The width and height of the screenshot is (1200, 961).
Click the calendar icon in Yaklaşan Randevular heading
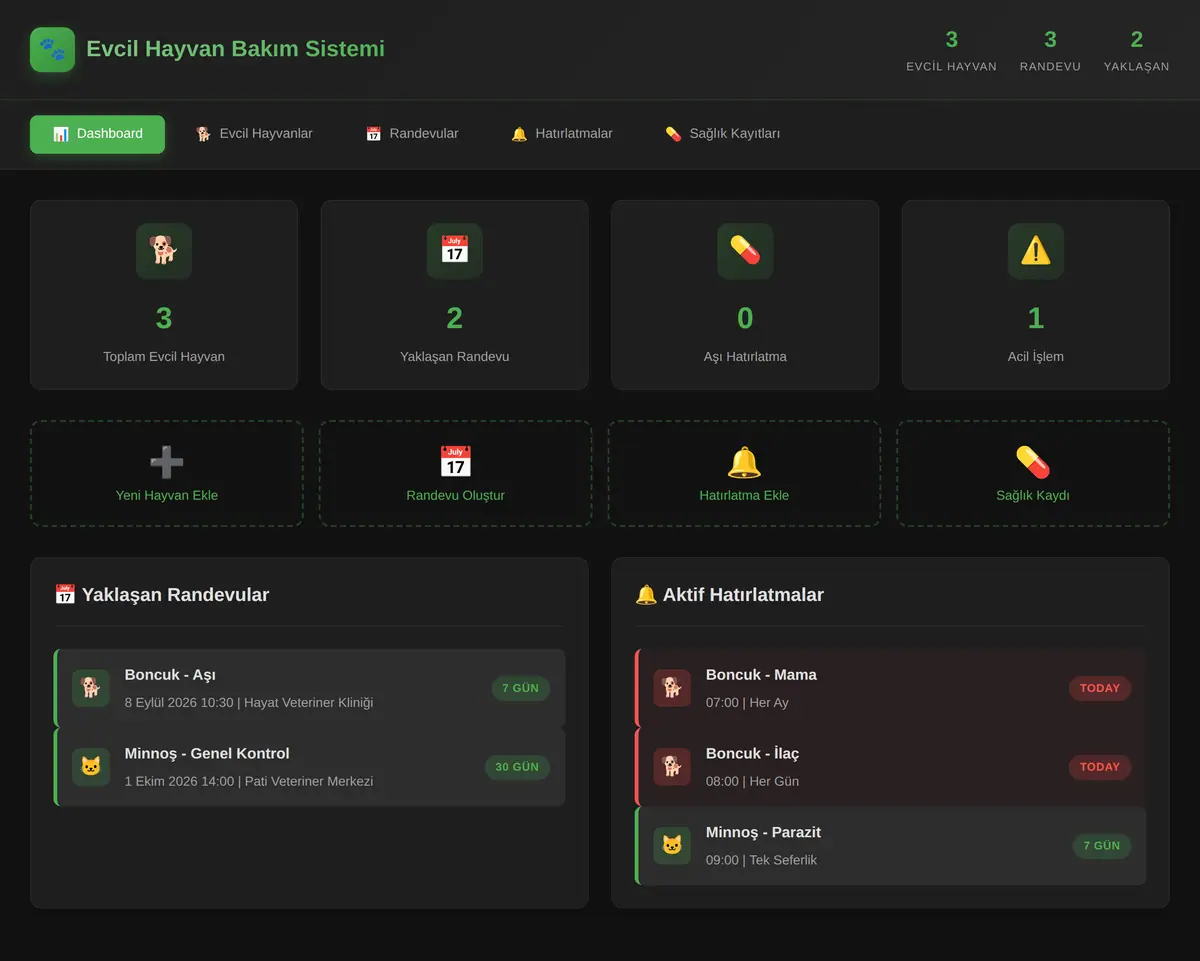[x=65, y=595]
